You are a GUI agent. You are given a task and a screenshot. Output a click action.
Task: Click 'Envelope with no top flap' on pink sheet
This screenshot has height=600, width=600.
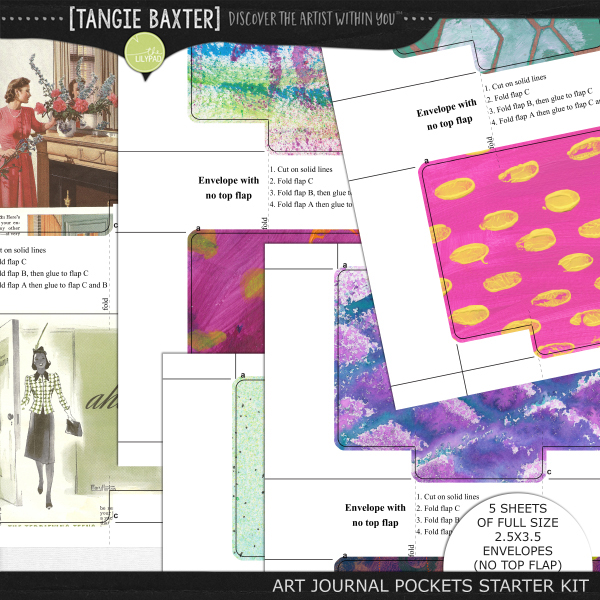coord(448,113)
